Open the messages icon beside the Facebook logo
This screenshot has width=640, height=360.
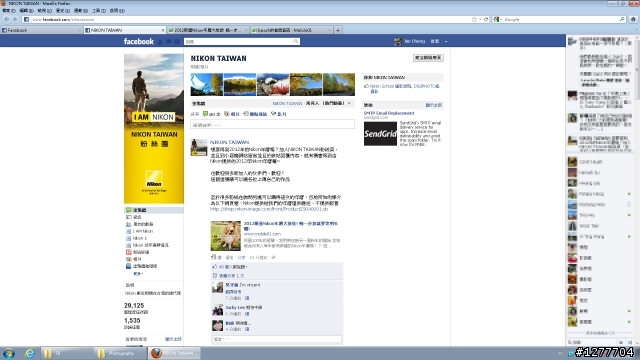[x=169, y=42]
